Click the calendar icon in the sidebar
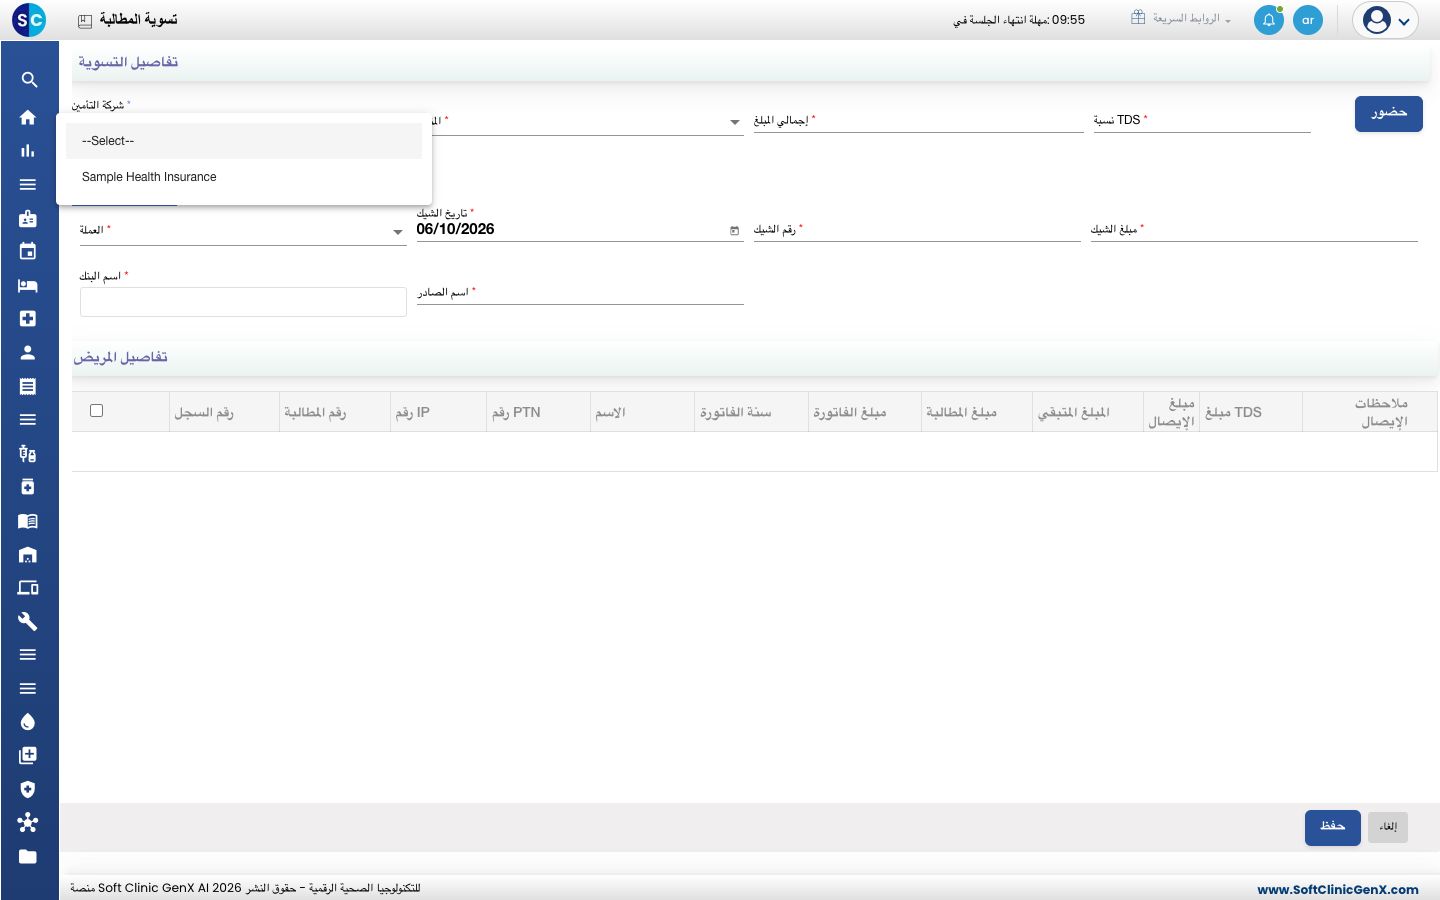 pos(28,251)
